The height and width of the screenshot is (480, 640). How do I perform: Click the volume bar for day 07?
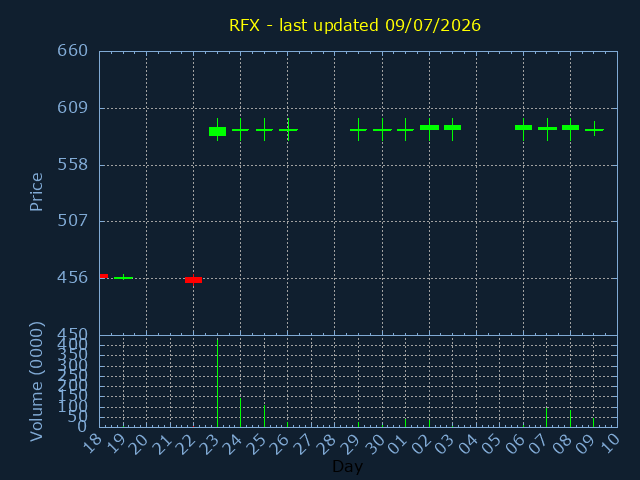pyautogui.click(x=547, y=417)
